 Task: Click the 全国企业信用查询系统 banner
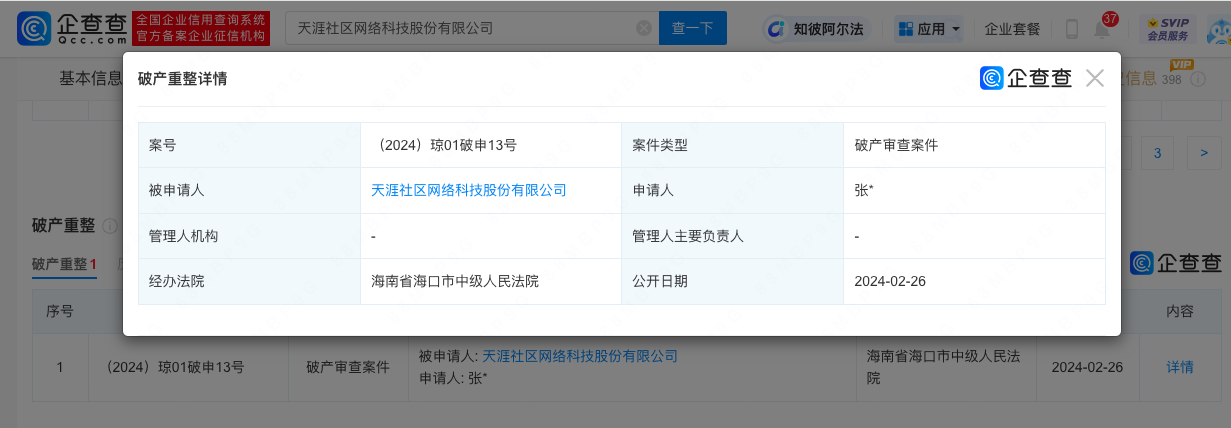[x=200, y=29]
